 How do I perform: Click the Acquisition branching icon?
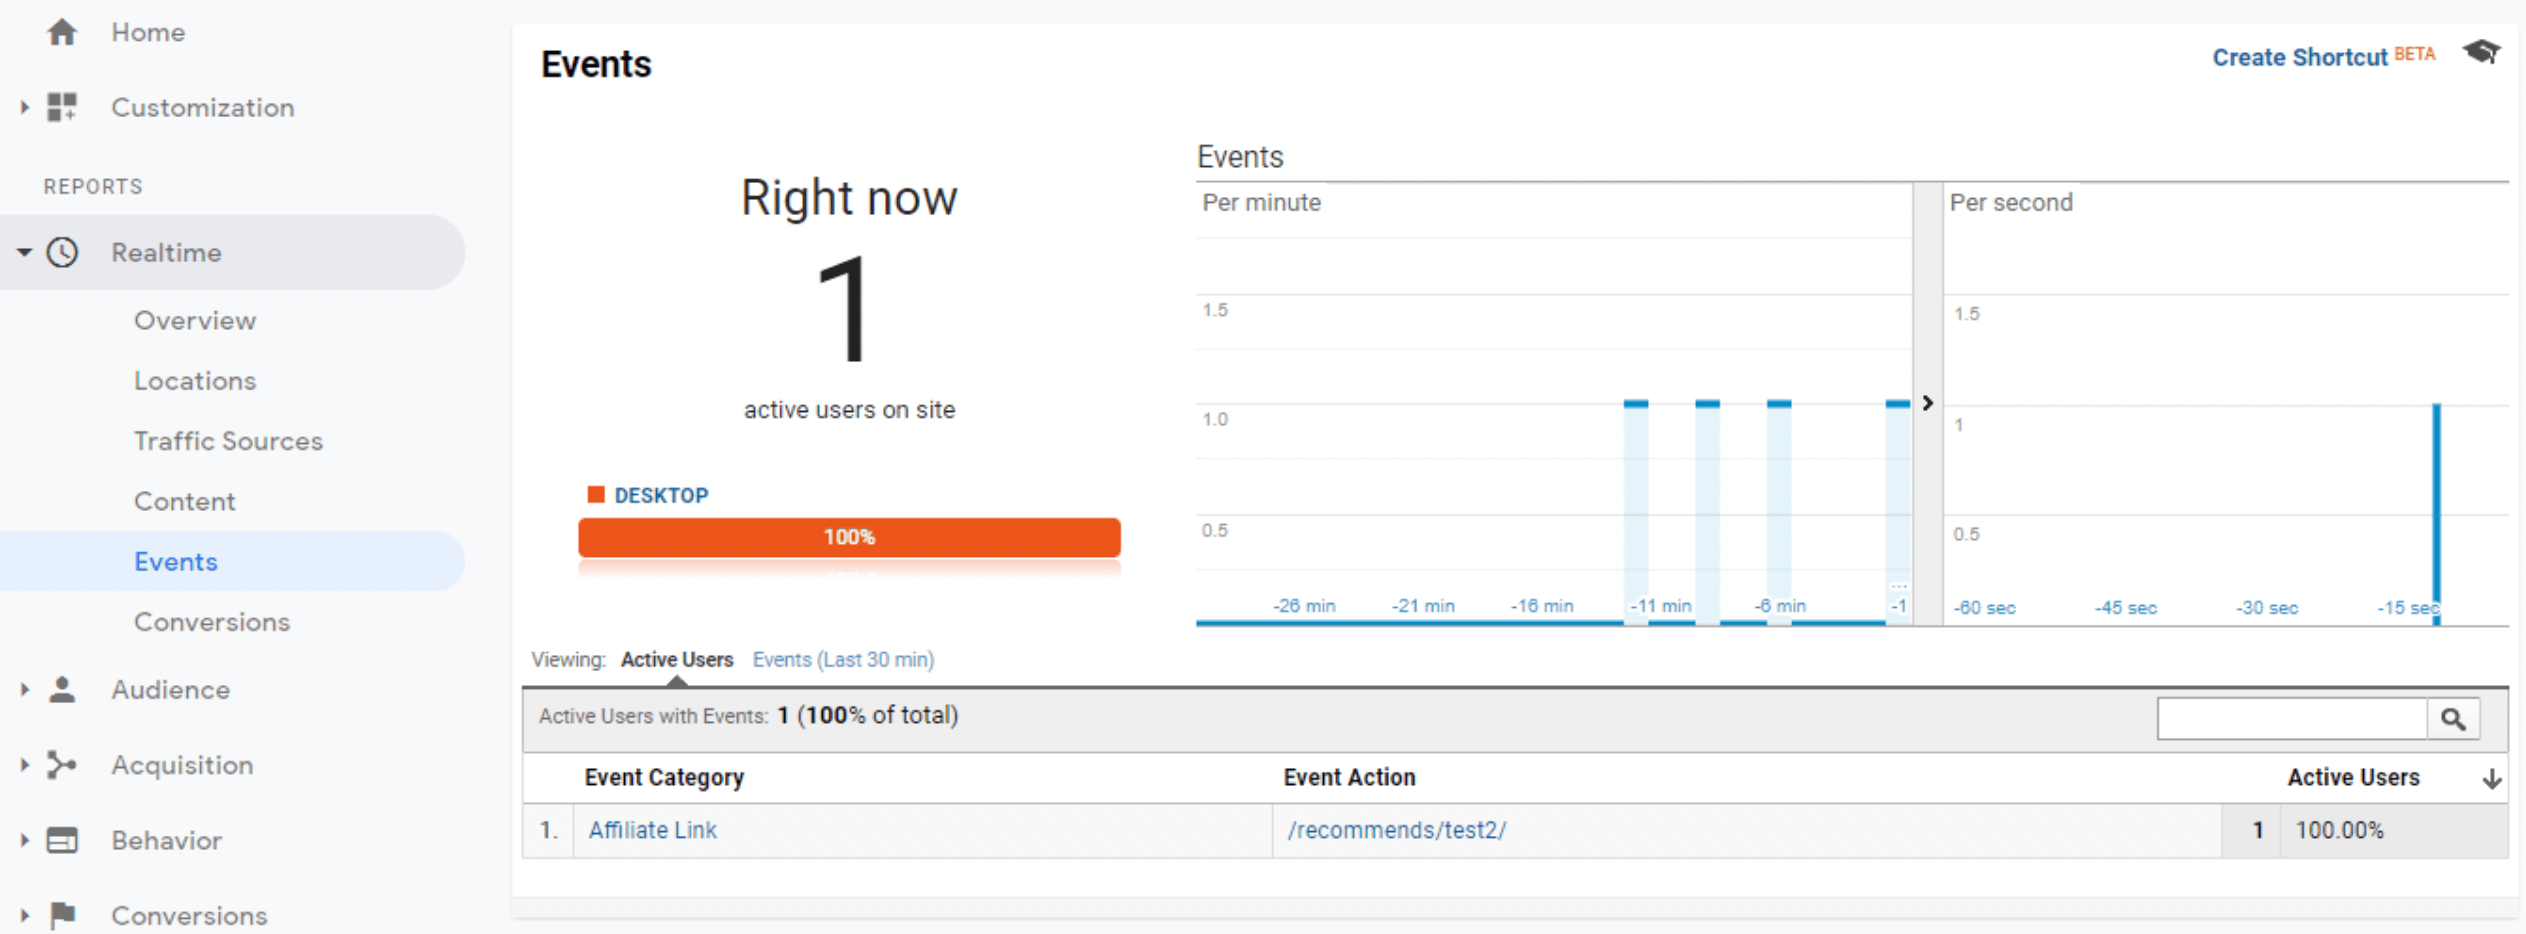pos(62,765)
